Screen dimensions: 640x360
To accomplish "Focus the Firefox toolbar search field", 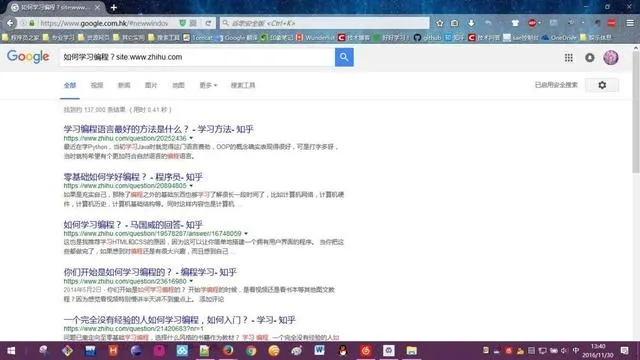I will [x=325, y=23].
